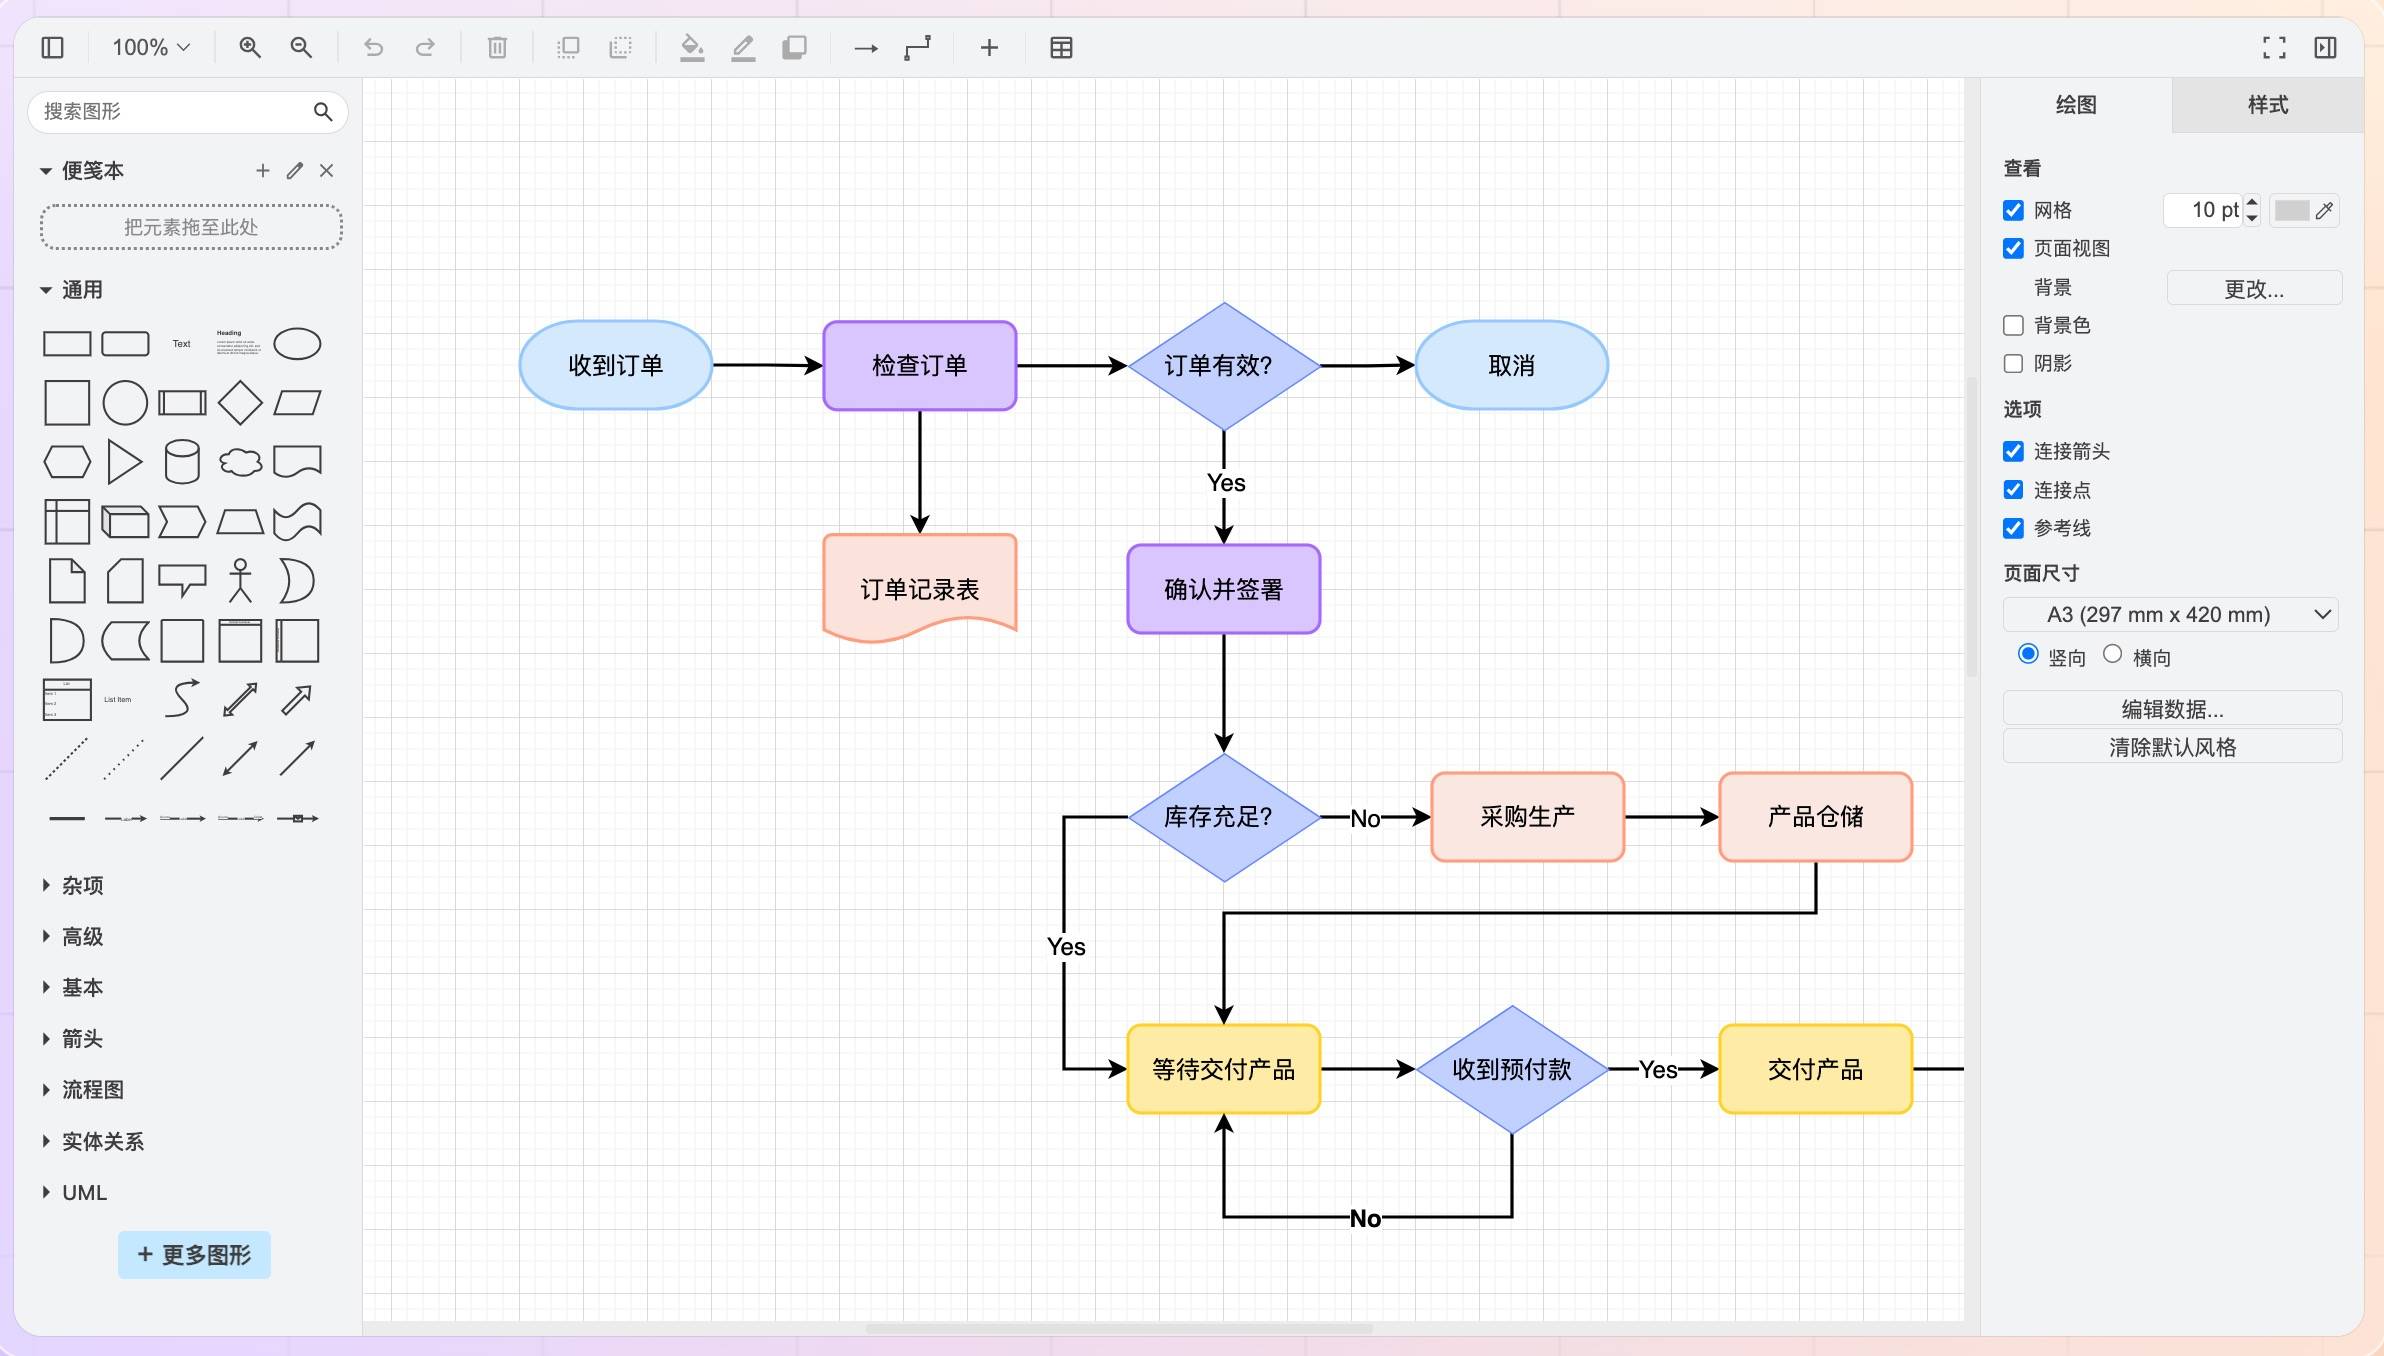Click the fill color bucket icon

point(691,47)
